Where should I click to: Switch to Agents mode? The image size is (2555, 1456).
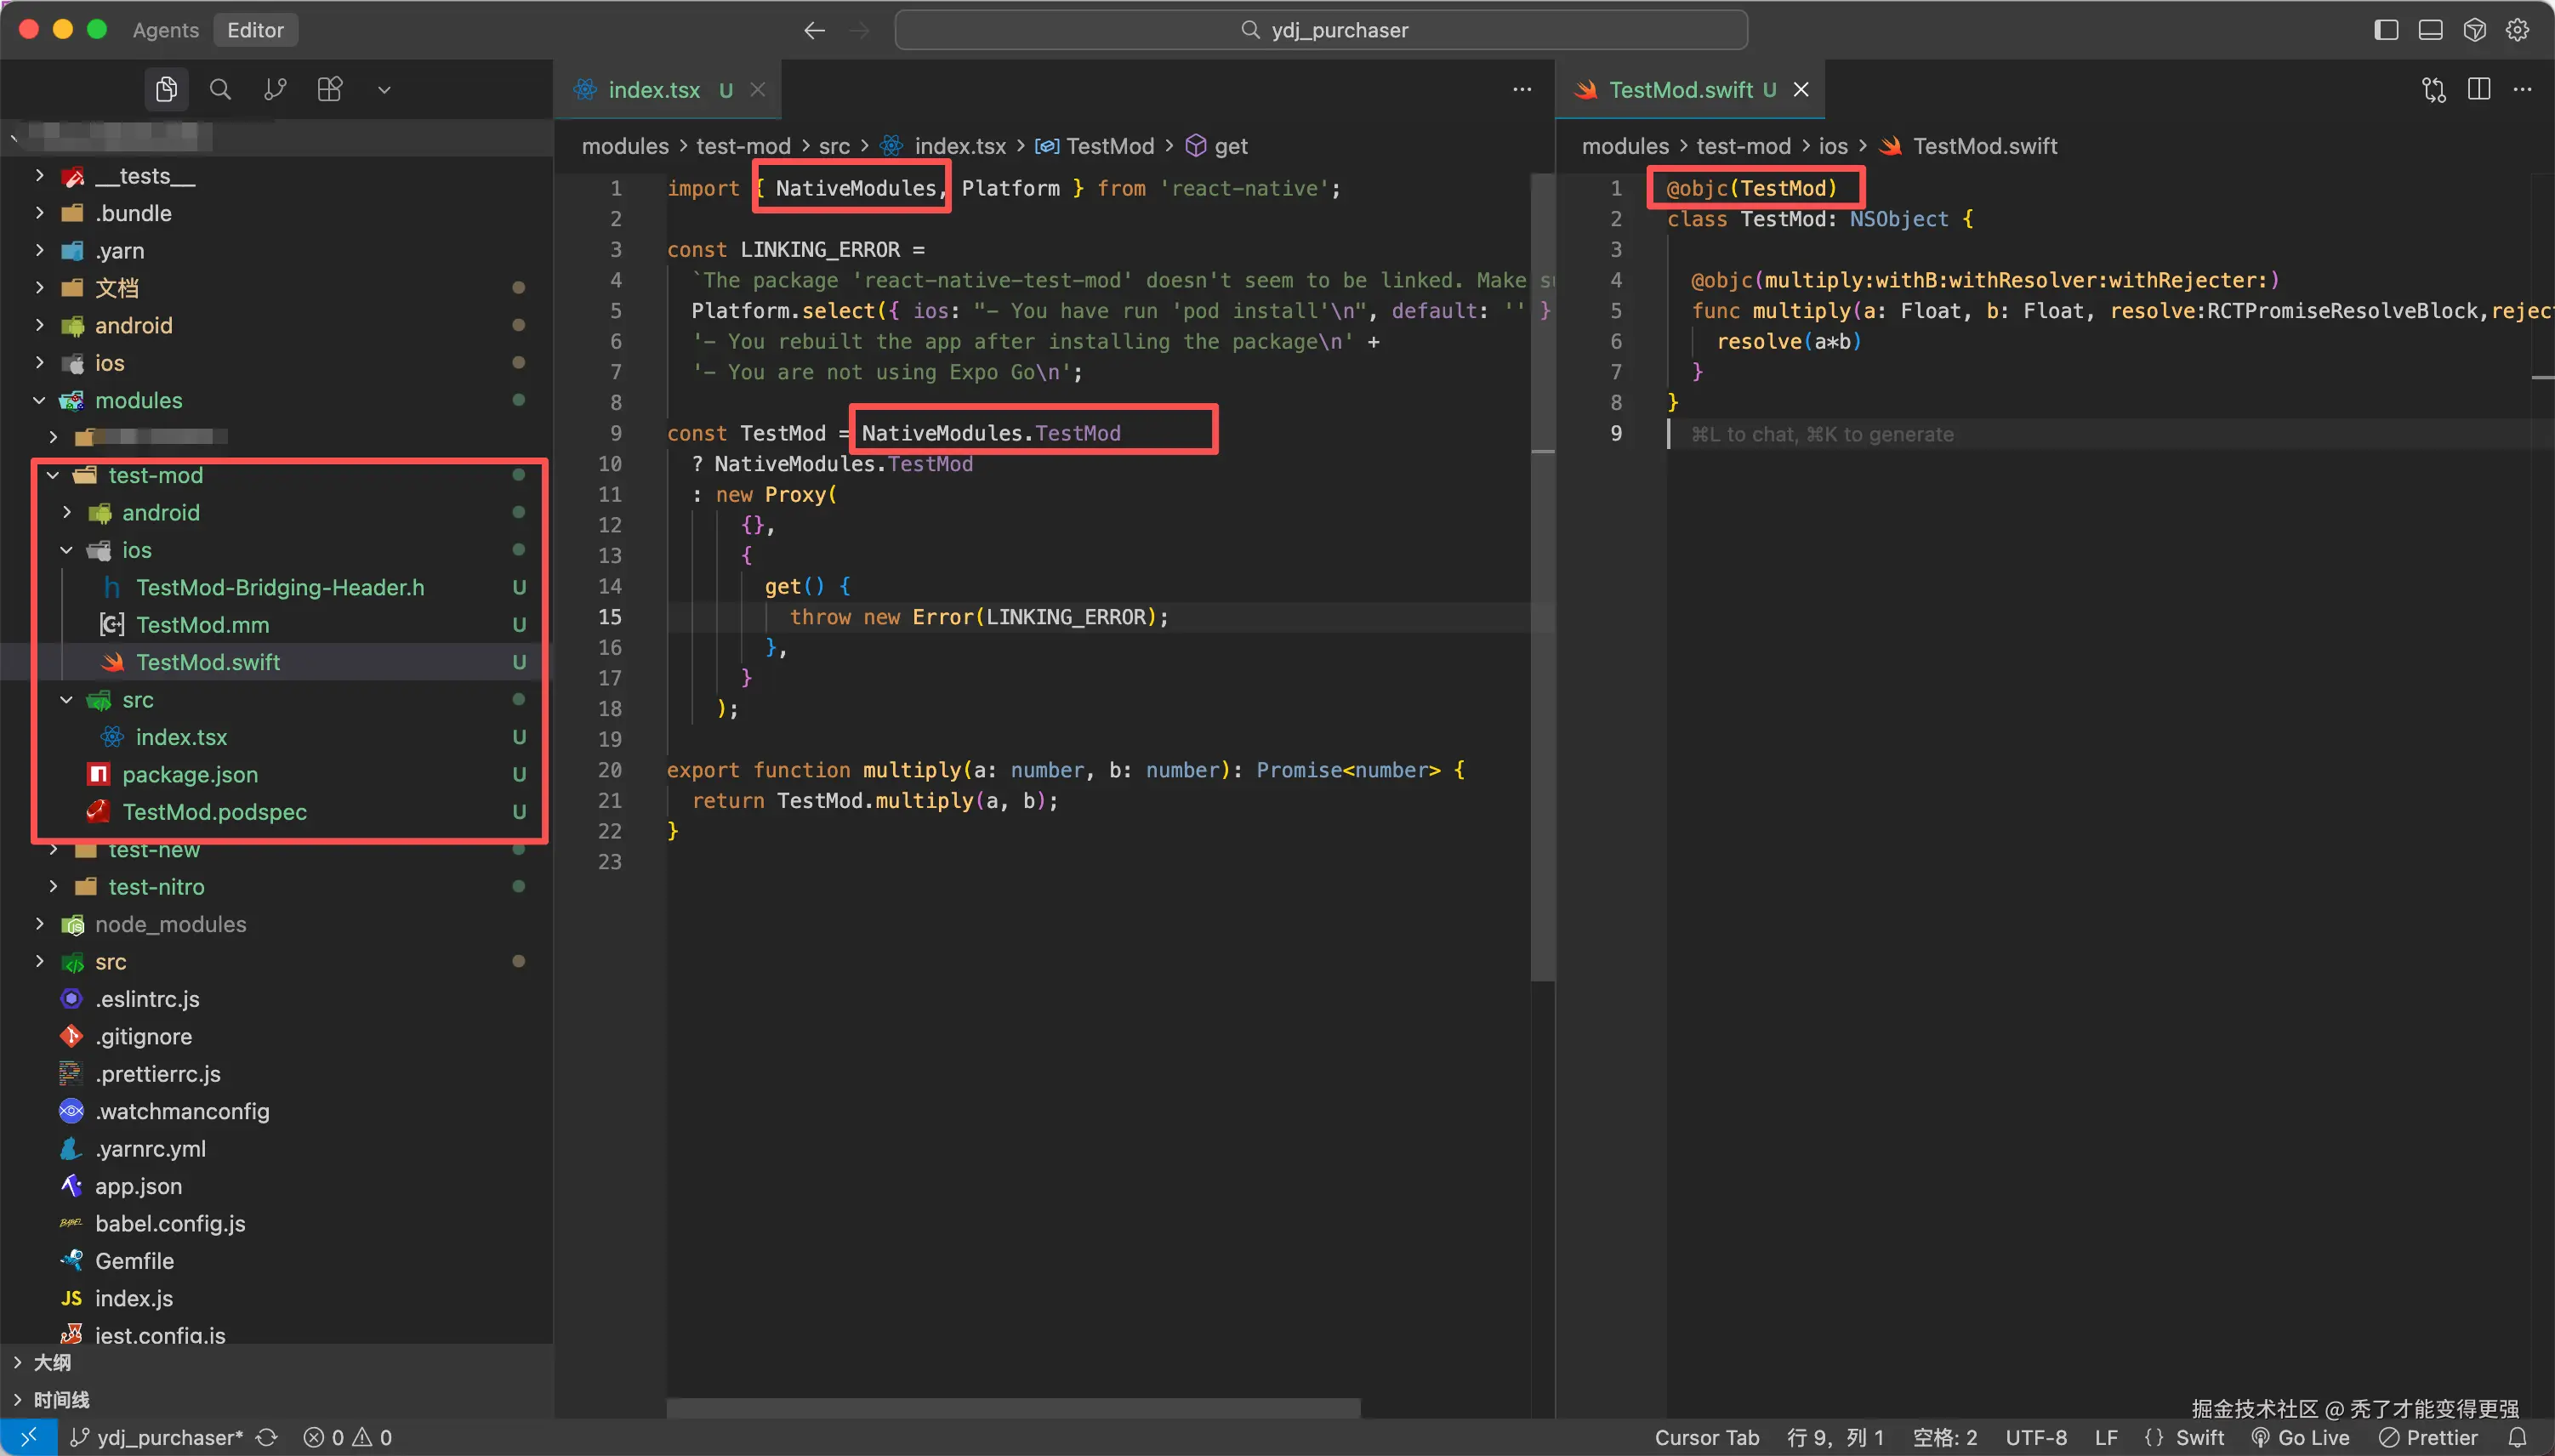165,30
